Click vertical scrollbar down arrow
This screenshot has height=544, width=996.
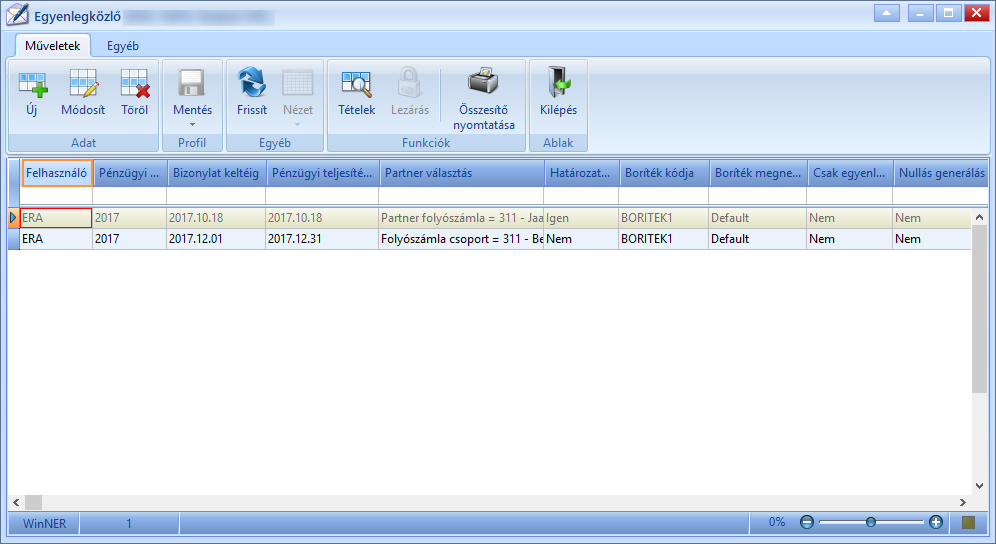coord(979,486)
